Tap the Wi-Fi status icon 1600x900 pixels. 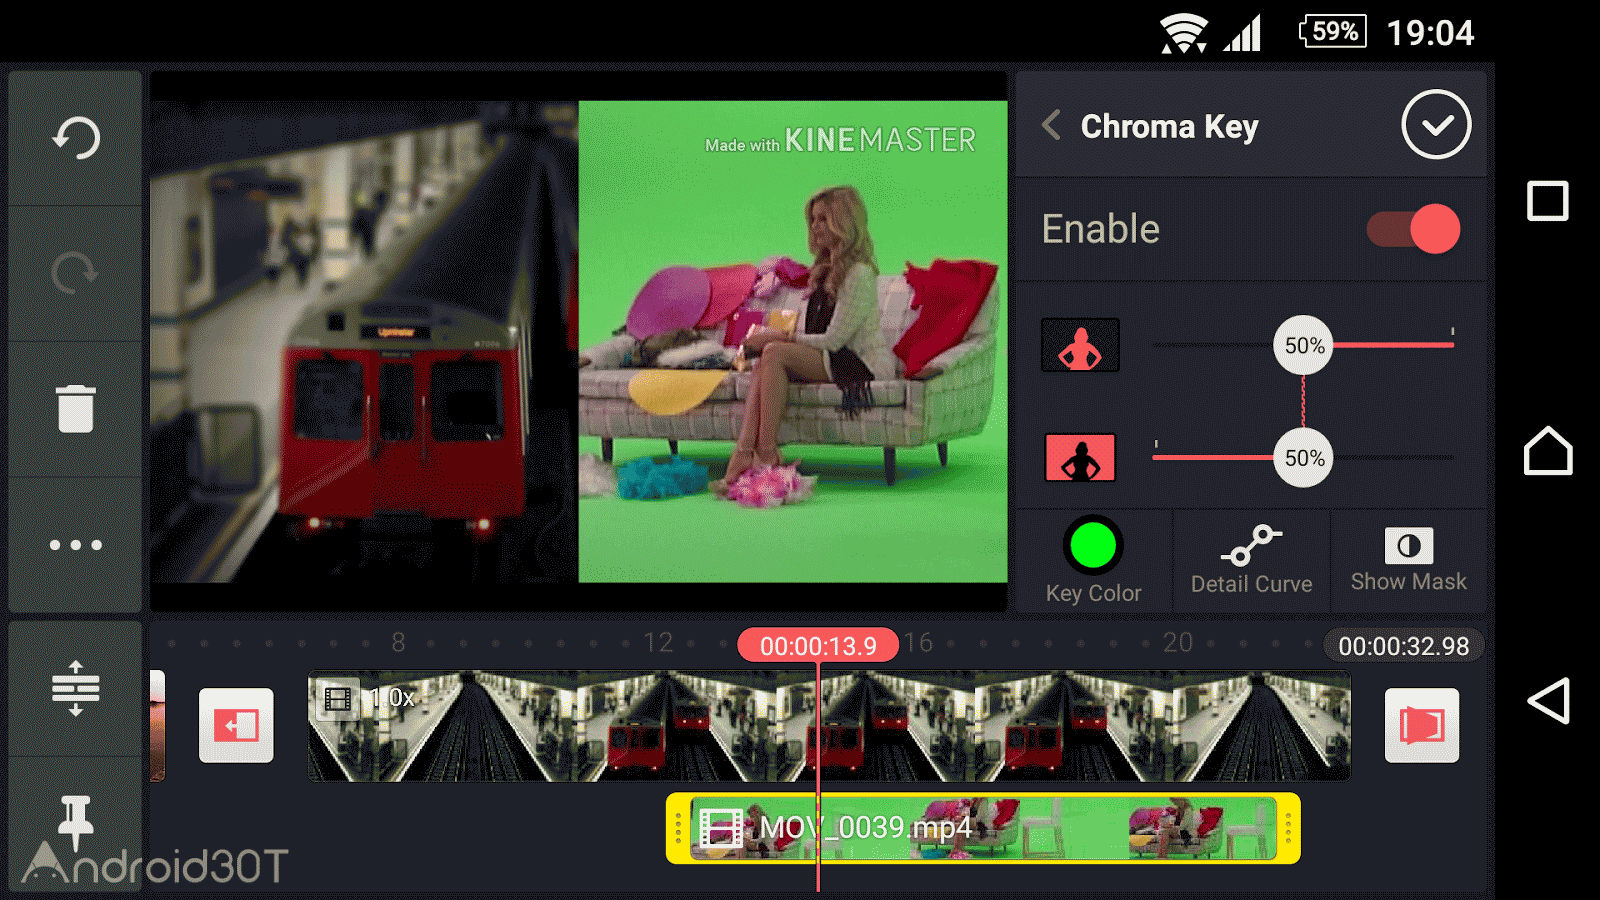click(1184, 34)
